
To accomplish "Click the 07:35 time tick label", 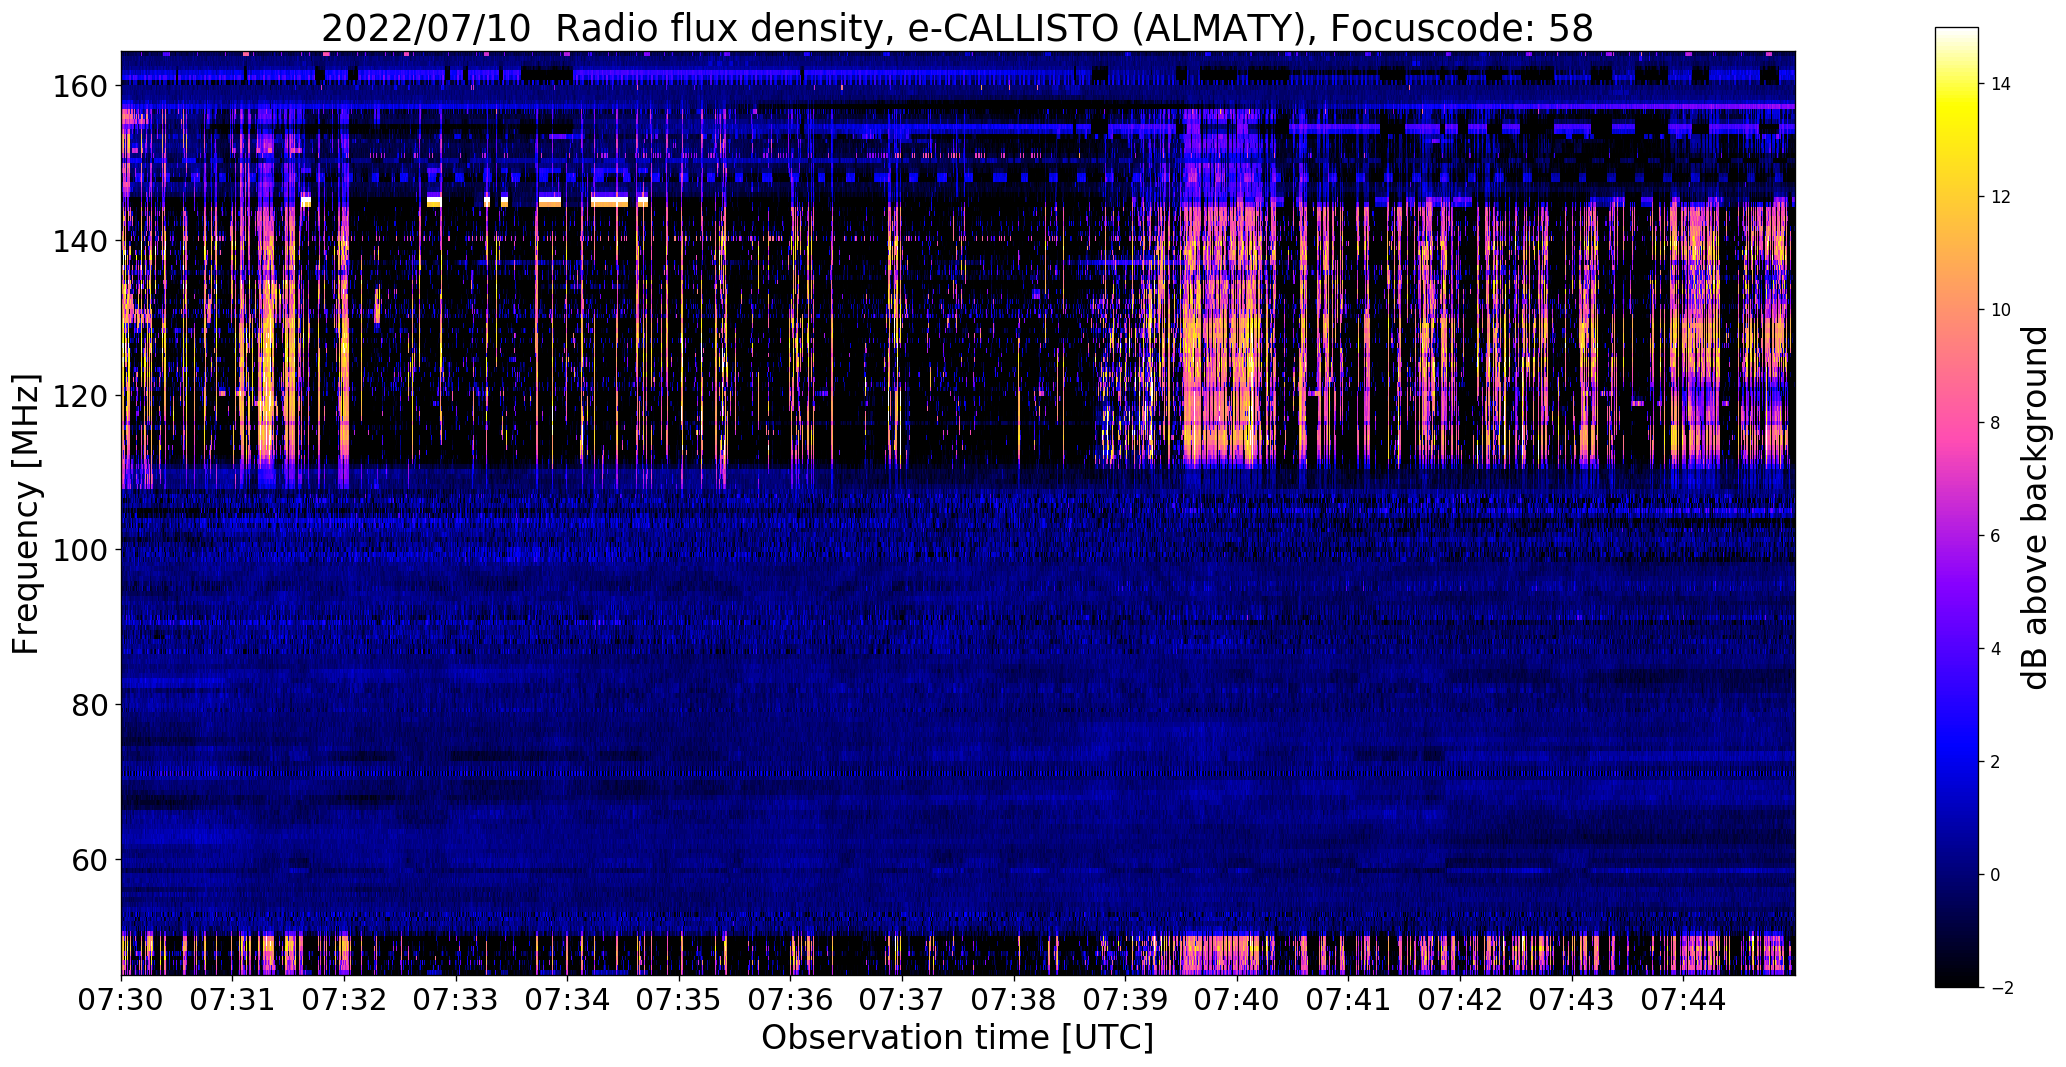I will click(680, 1000).
